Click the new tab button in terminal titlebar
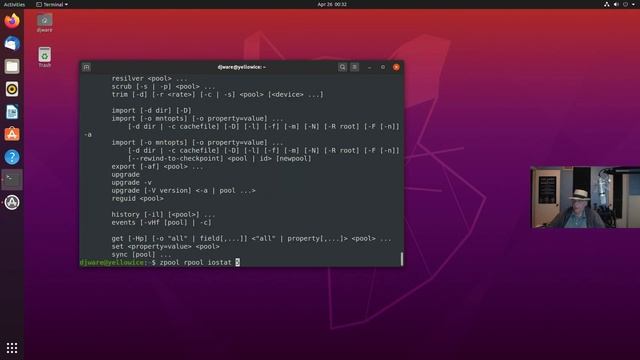The image size is (640, 360). point(87,67)
